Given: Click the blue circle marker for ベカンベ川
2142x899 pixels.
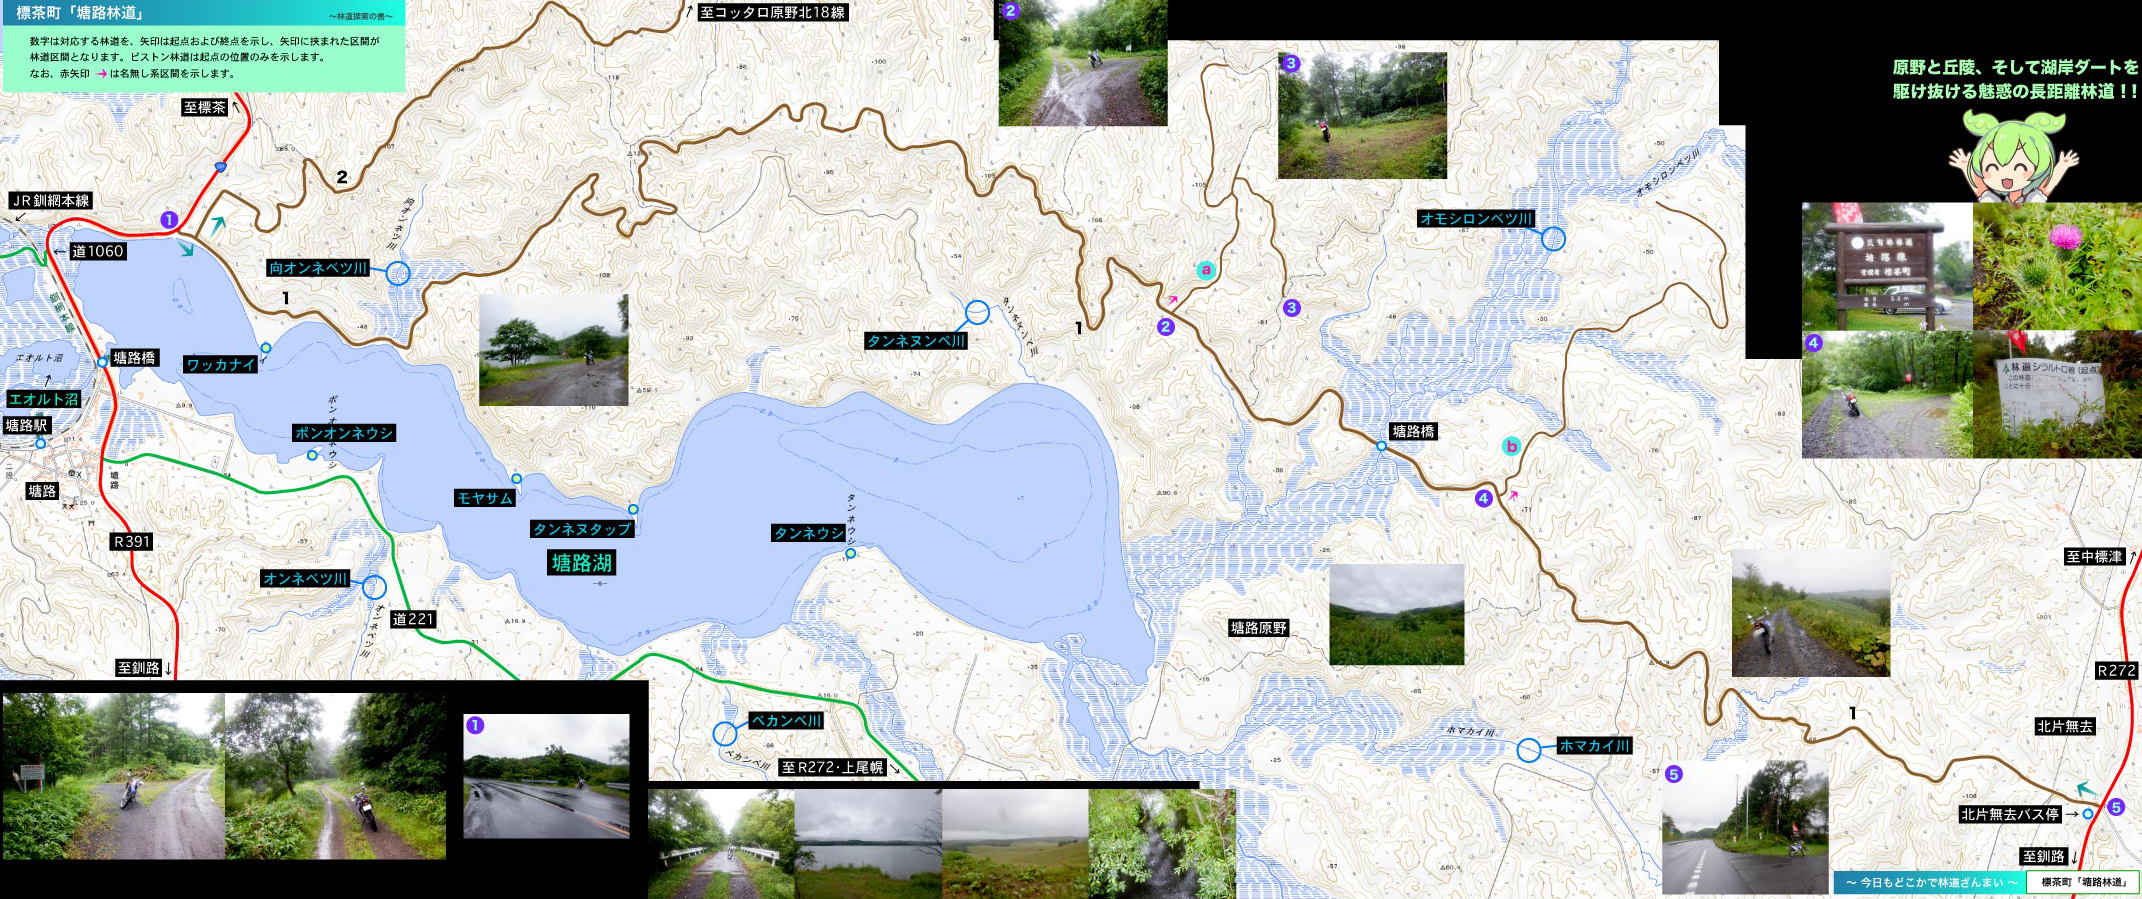Looking at the screenshot, I should pyautogui.click(x=725, y=734).
